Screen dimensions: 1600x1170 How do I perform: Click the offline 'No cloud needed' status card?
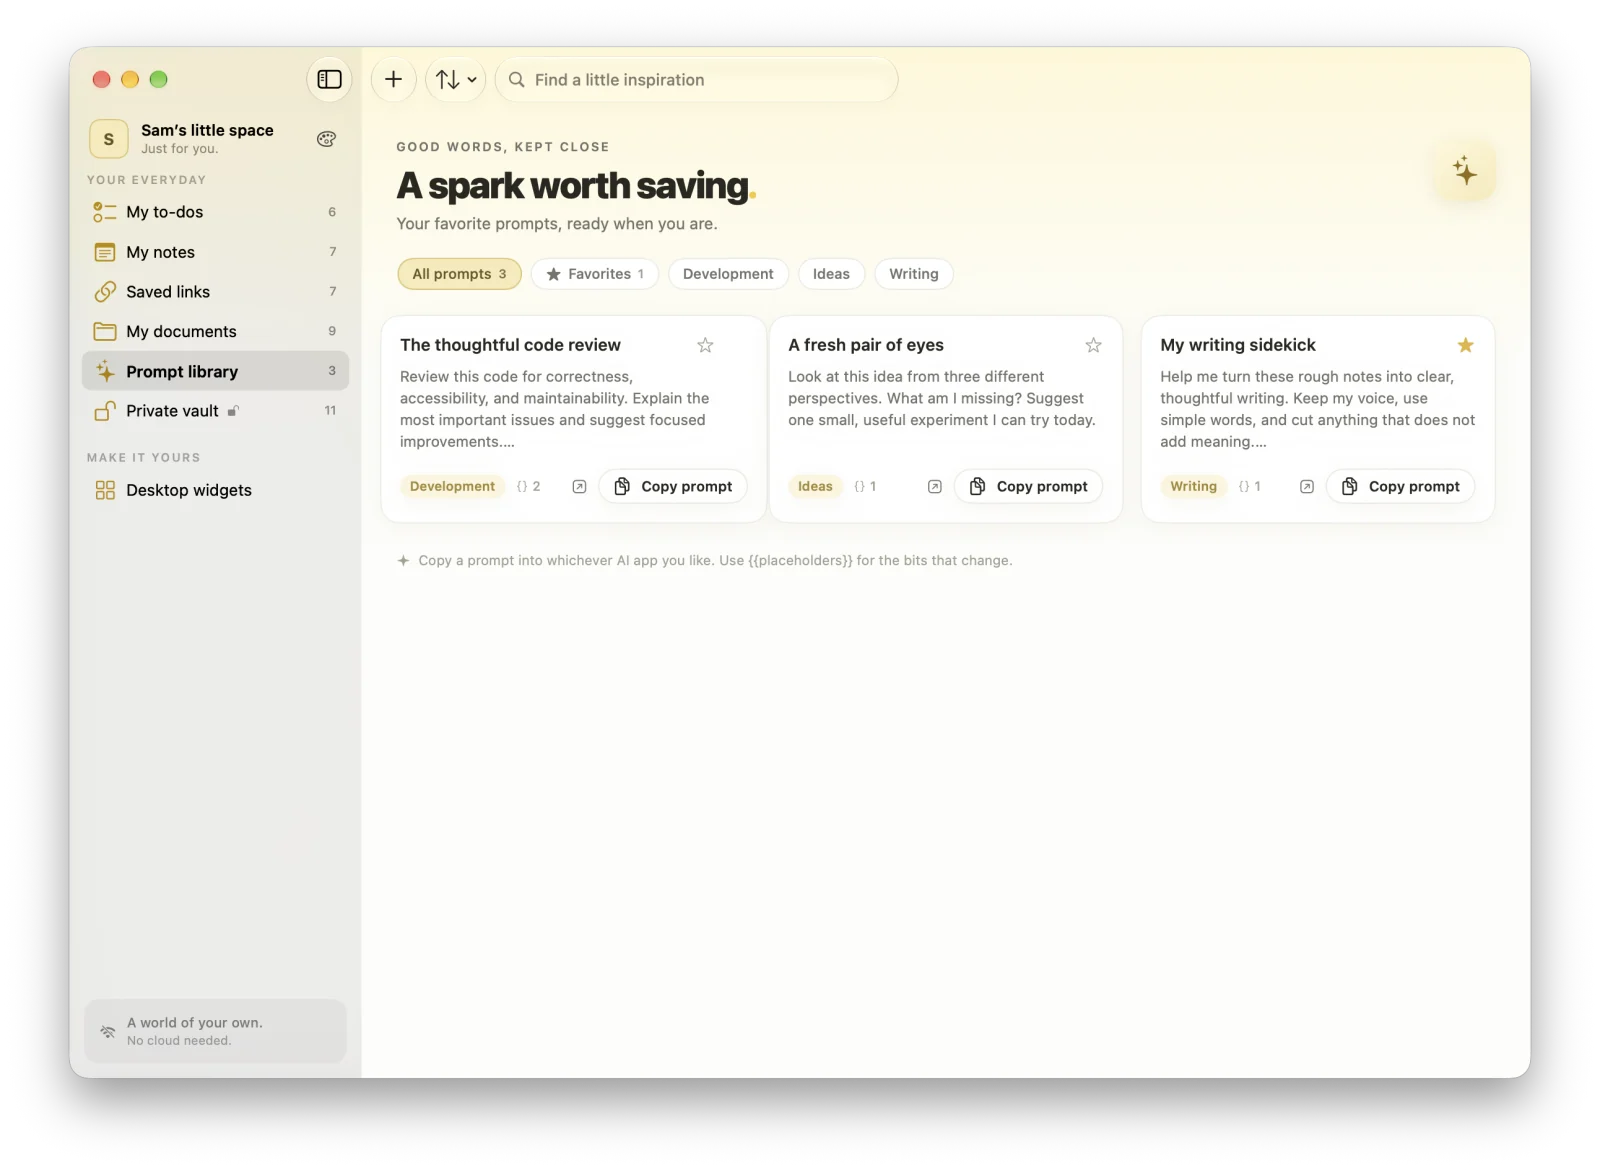pyautogui.click(x=215, y=1031)
